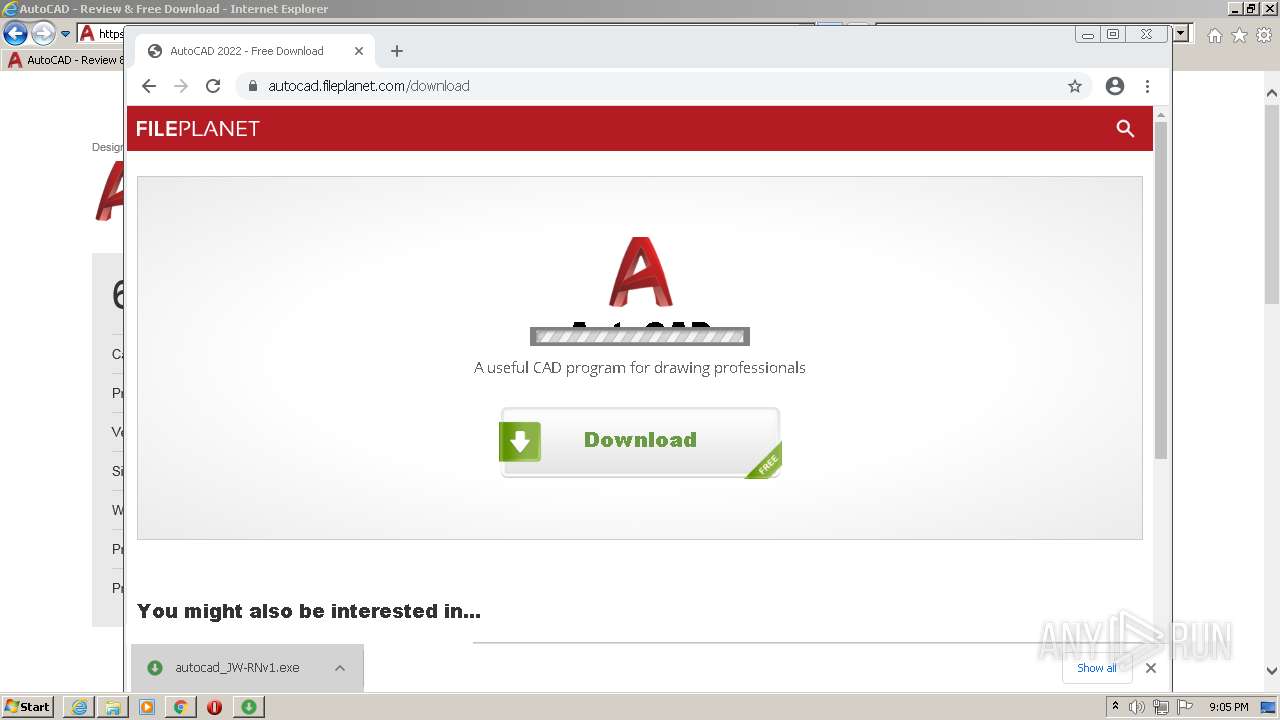This screenshot has width=1280, height=720.
Task: Open the file explorer taskbar icon
Action: tap(113, 707)
